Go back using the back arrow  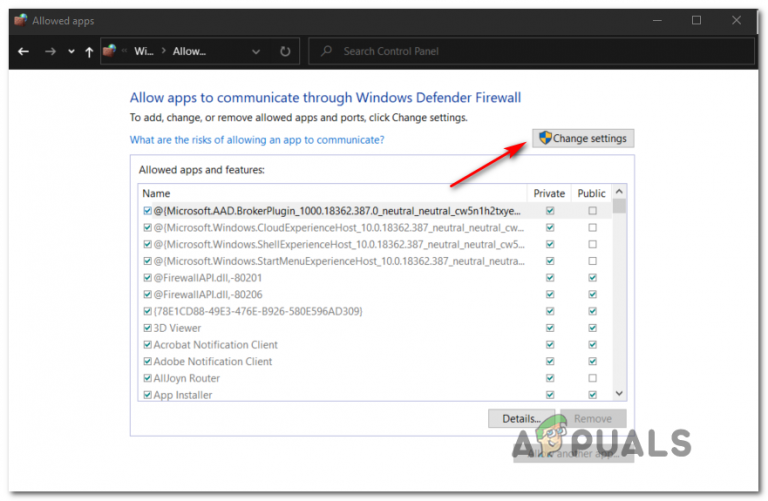23,51
